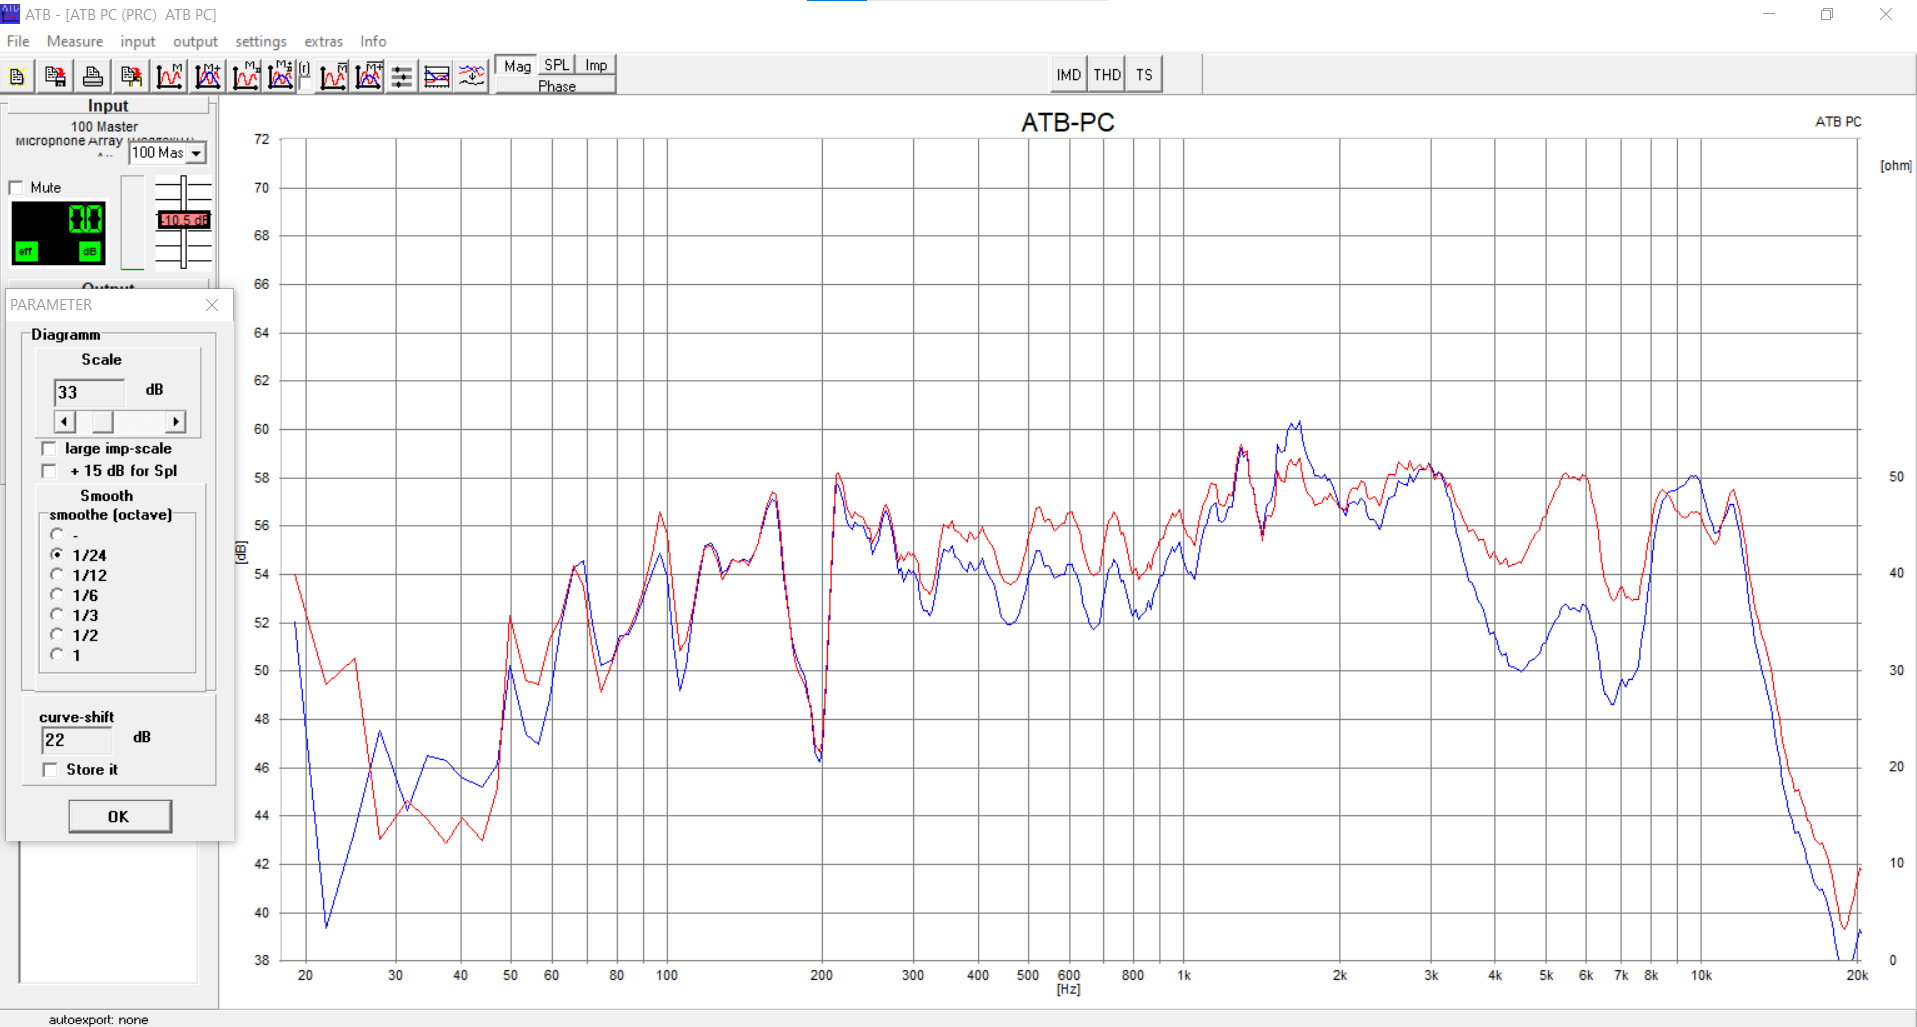Click the Scale slider right arrow
Image resolution: width=1917 pixels, height=1027 pixels.
(176, 422)
